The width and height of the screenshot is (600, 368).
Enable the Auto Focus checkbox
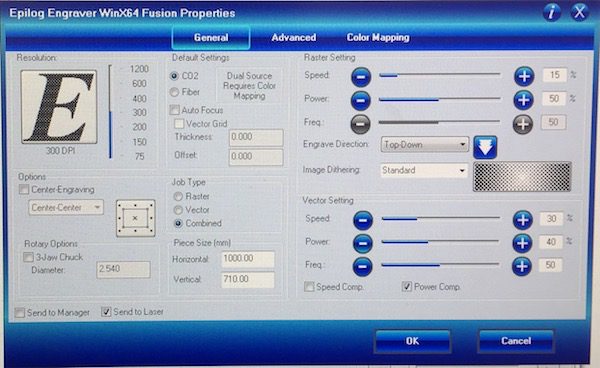174,110
